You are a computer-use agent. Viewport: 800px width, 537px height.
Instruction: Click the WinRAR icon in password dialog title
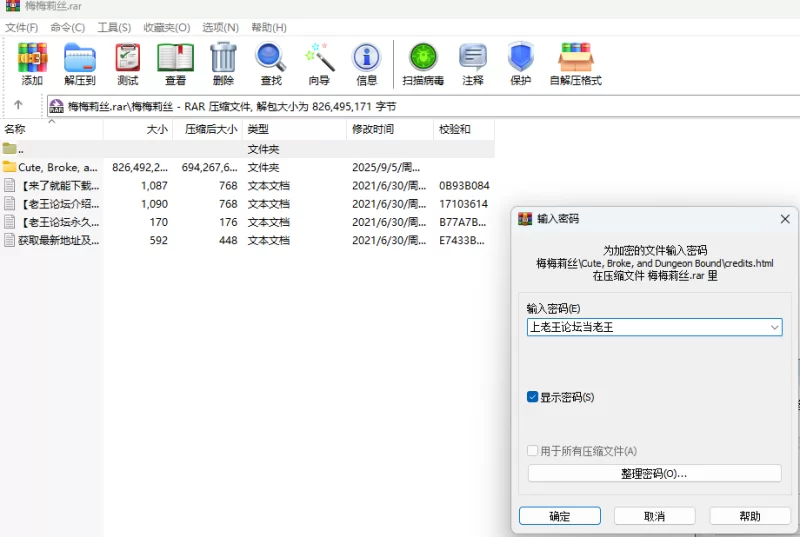(x=525, y=219)
